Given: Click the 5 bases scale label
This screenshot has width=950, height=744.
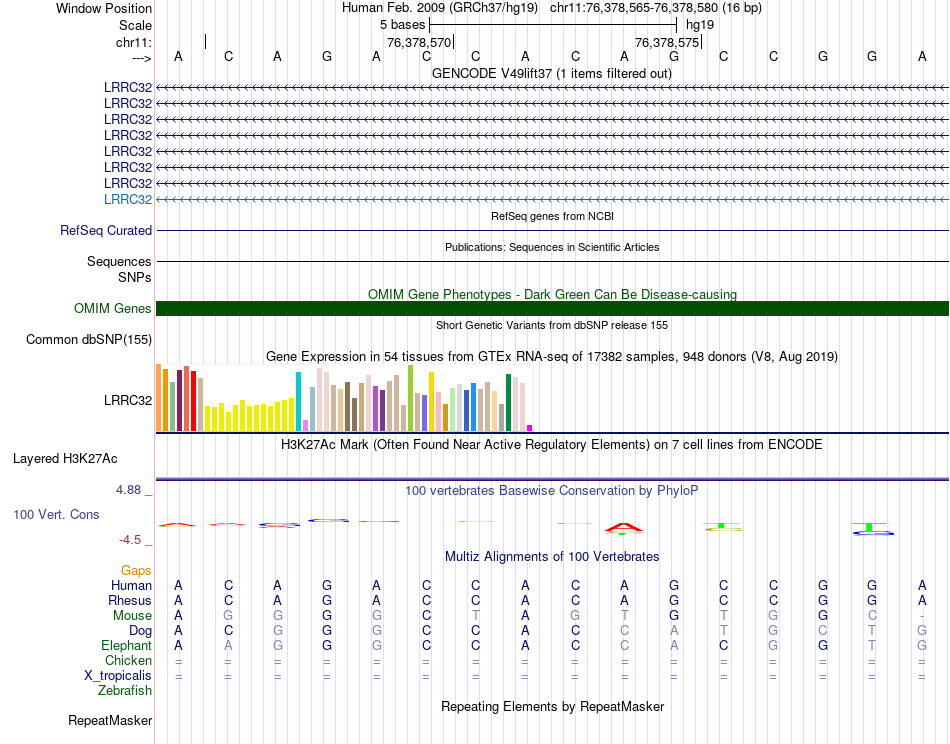Looking at the screenshot, I should (x=402, y=25).
